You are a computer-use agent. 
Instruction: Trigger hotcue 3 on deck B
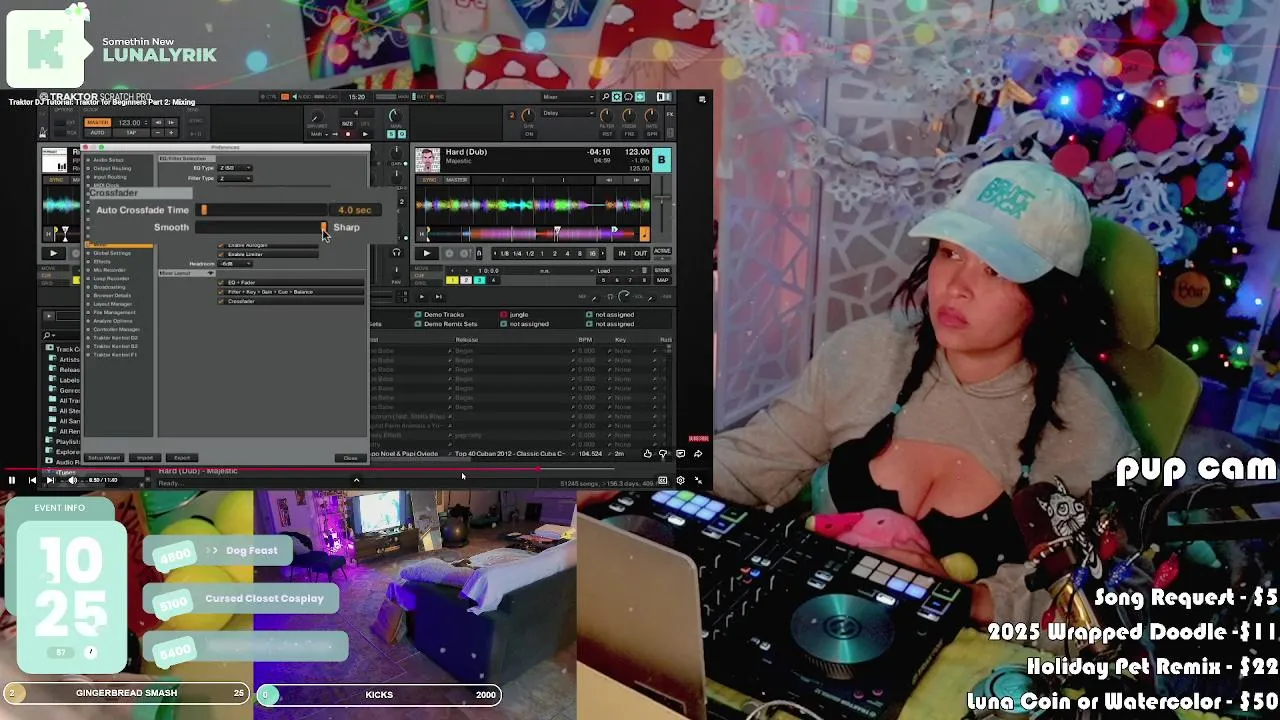click(x=479, y=280)
